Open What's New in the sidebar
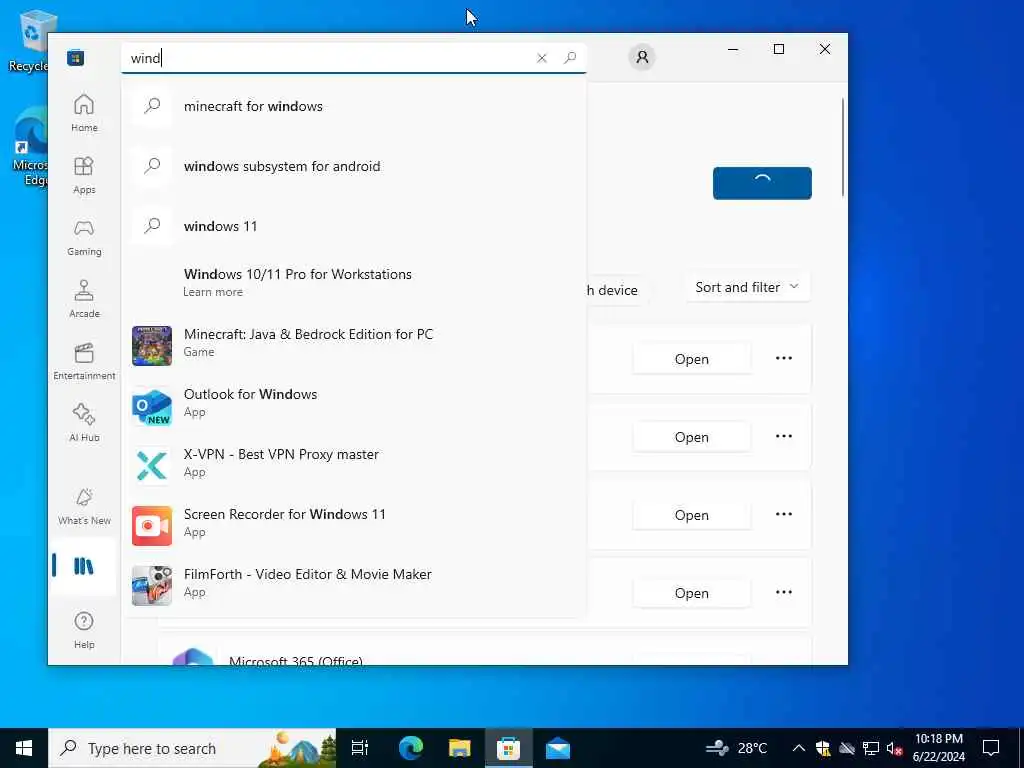 click(84, 506)
